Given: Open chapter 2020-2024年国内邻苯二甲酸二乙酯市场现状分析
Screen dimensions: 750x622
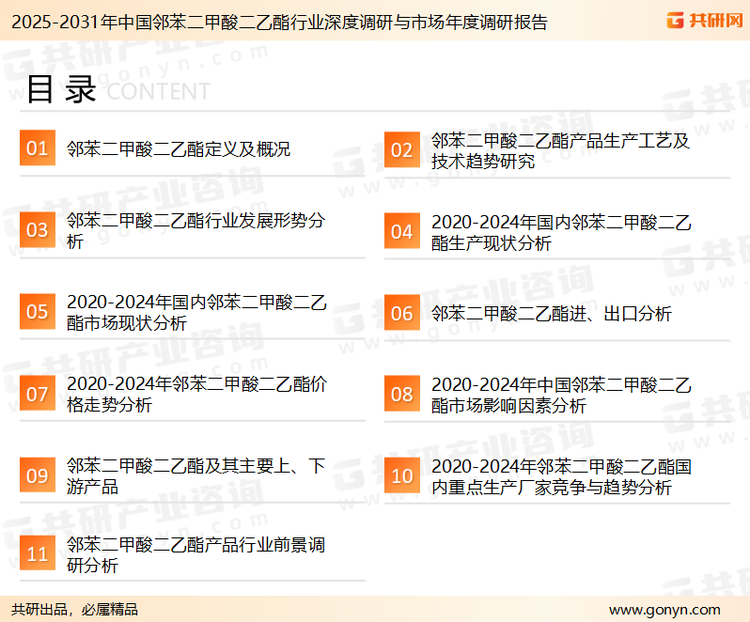Looking at the screenshot, I should coord(197,312).
